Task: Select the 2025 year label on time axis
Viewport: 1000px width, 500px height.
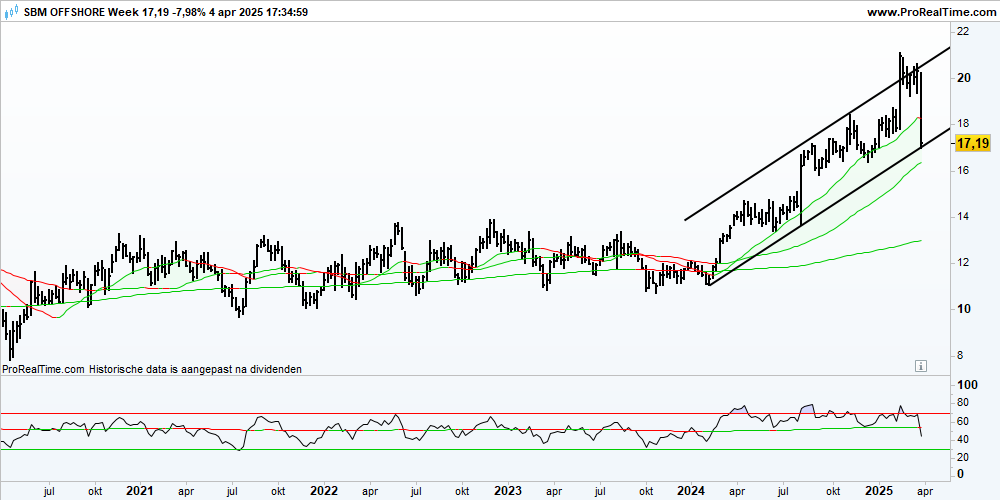Action: coord(878,491)
